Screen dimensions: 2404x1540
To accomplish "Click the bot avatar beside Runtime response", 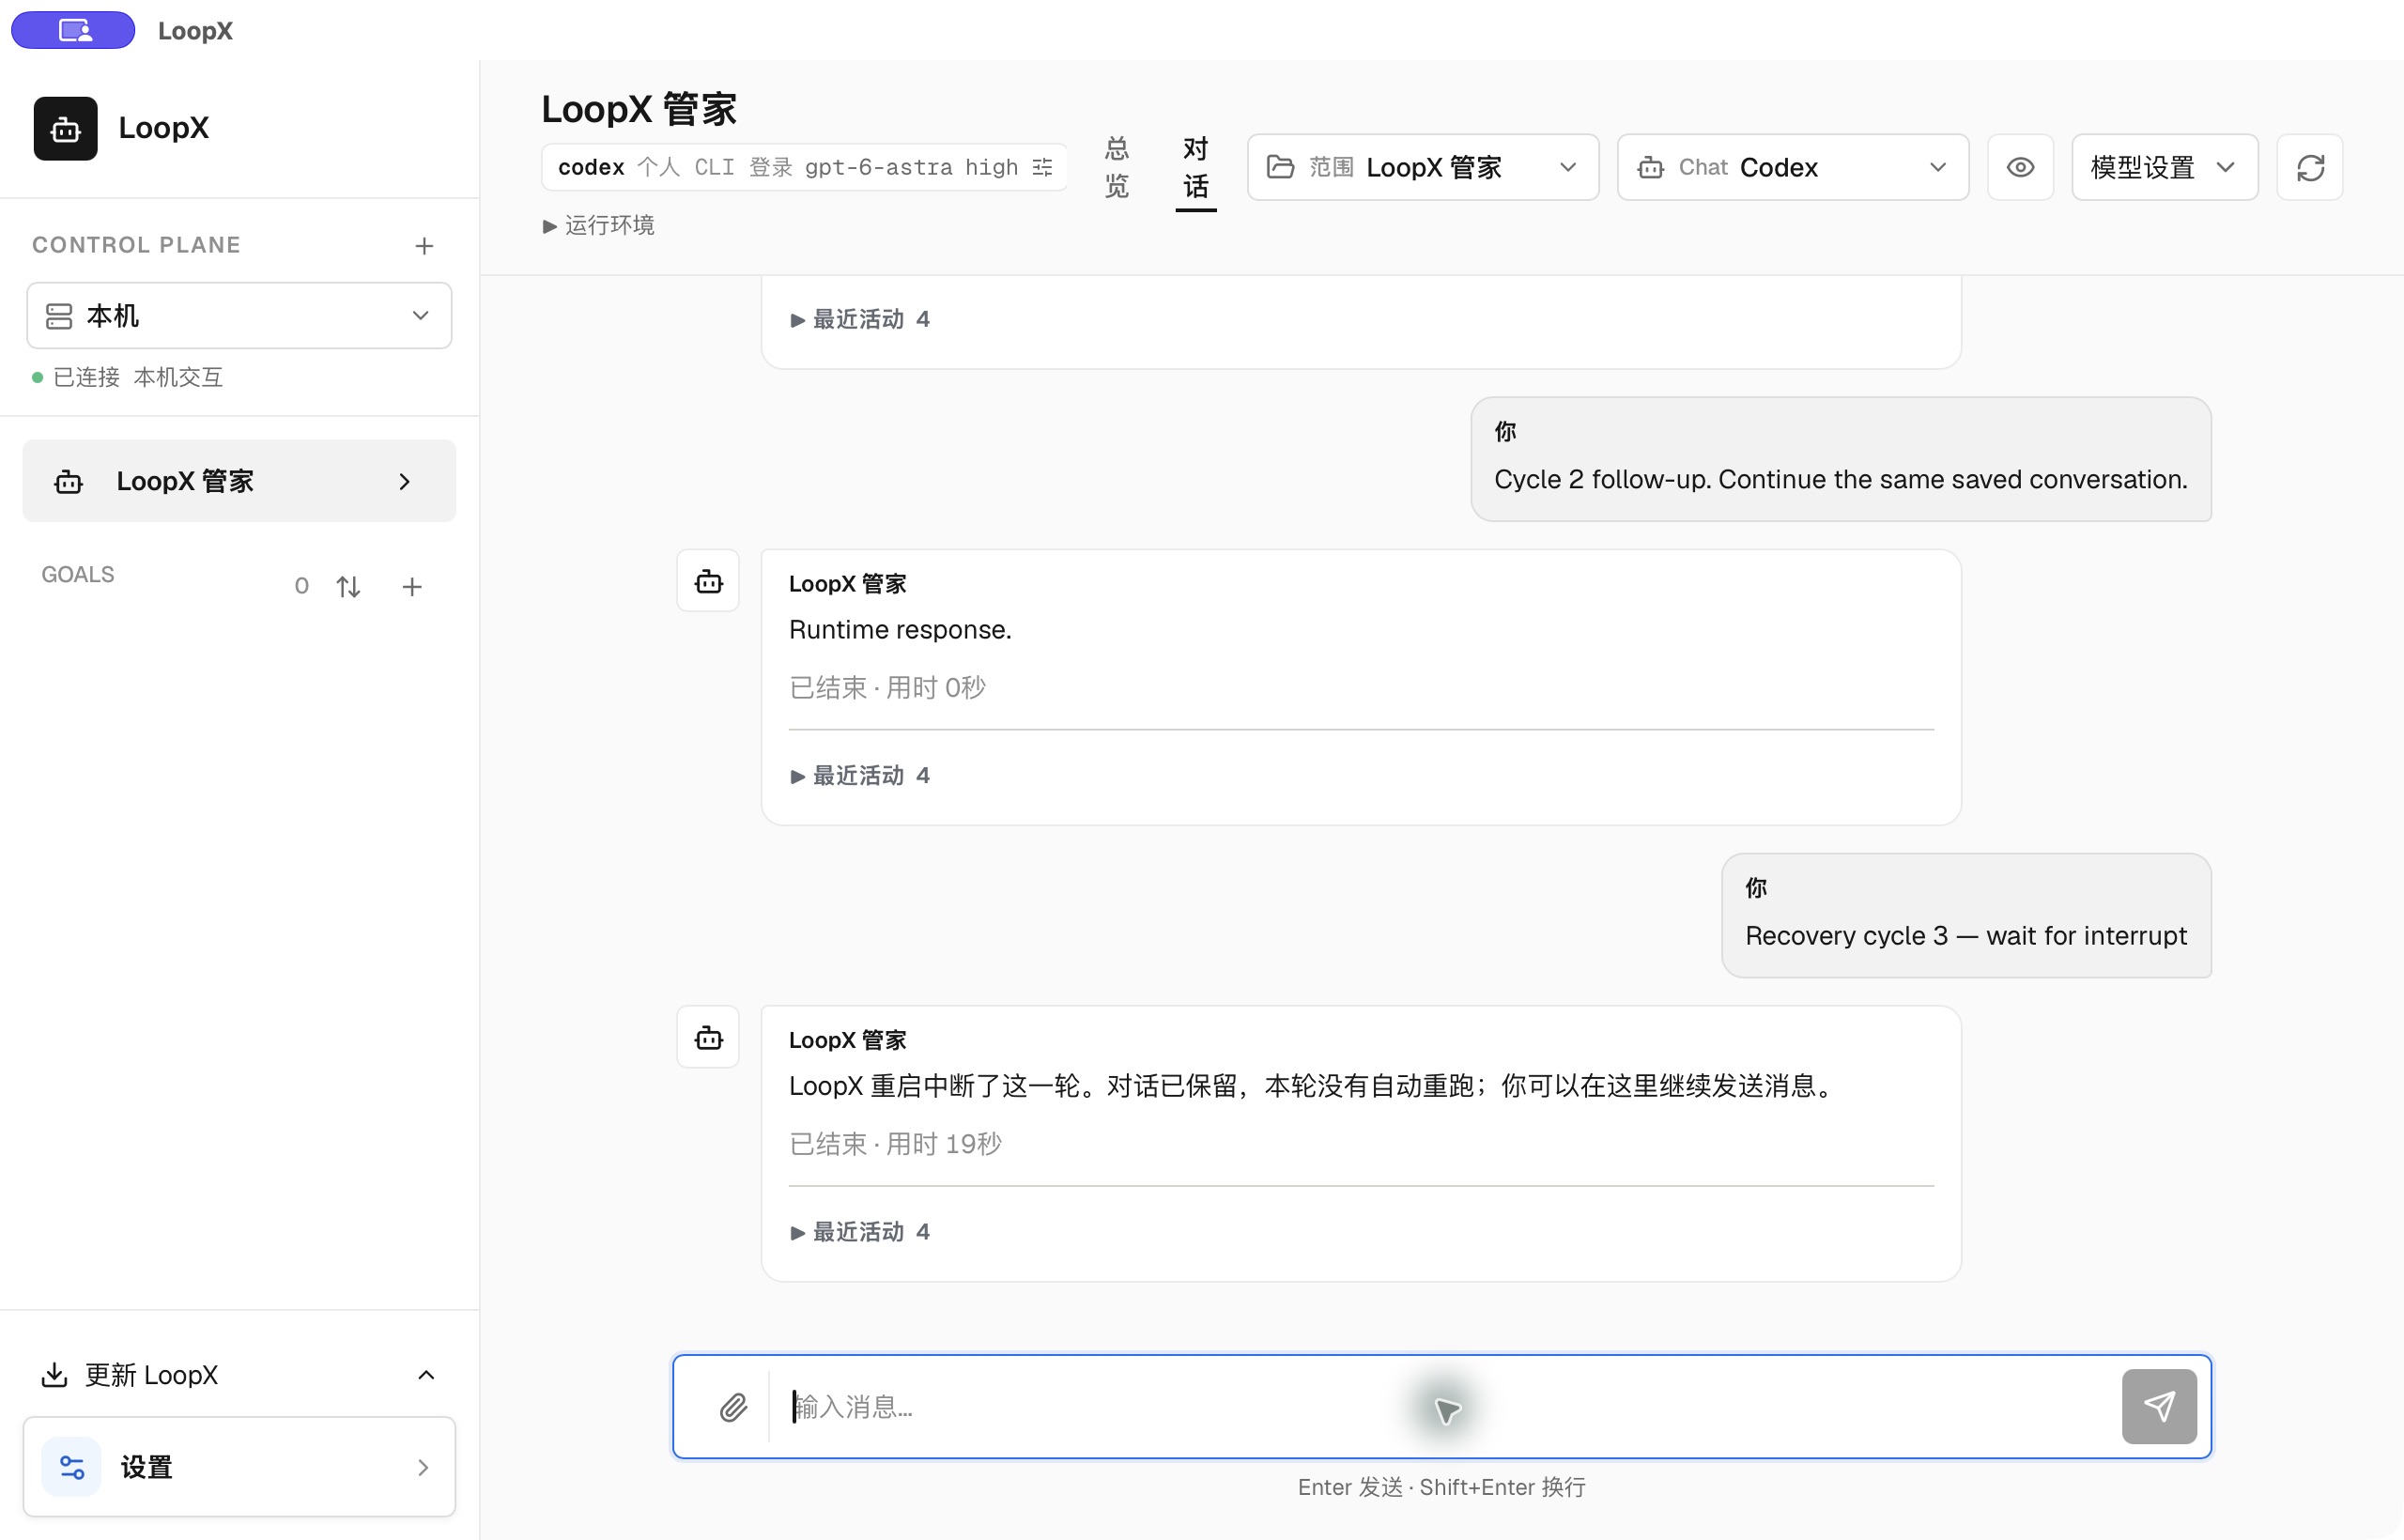I will (708, 581).
